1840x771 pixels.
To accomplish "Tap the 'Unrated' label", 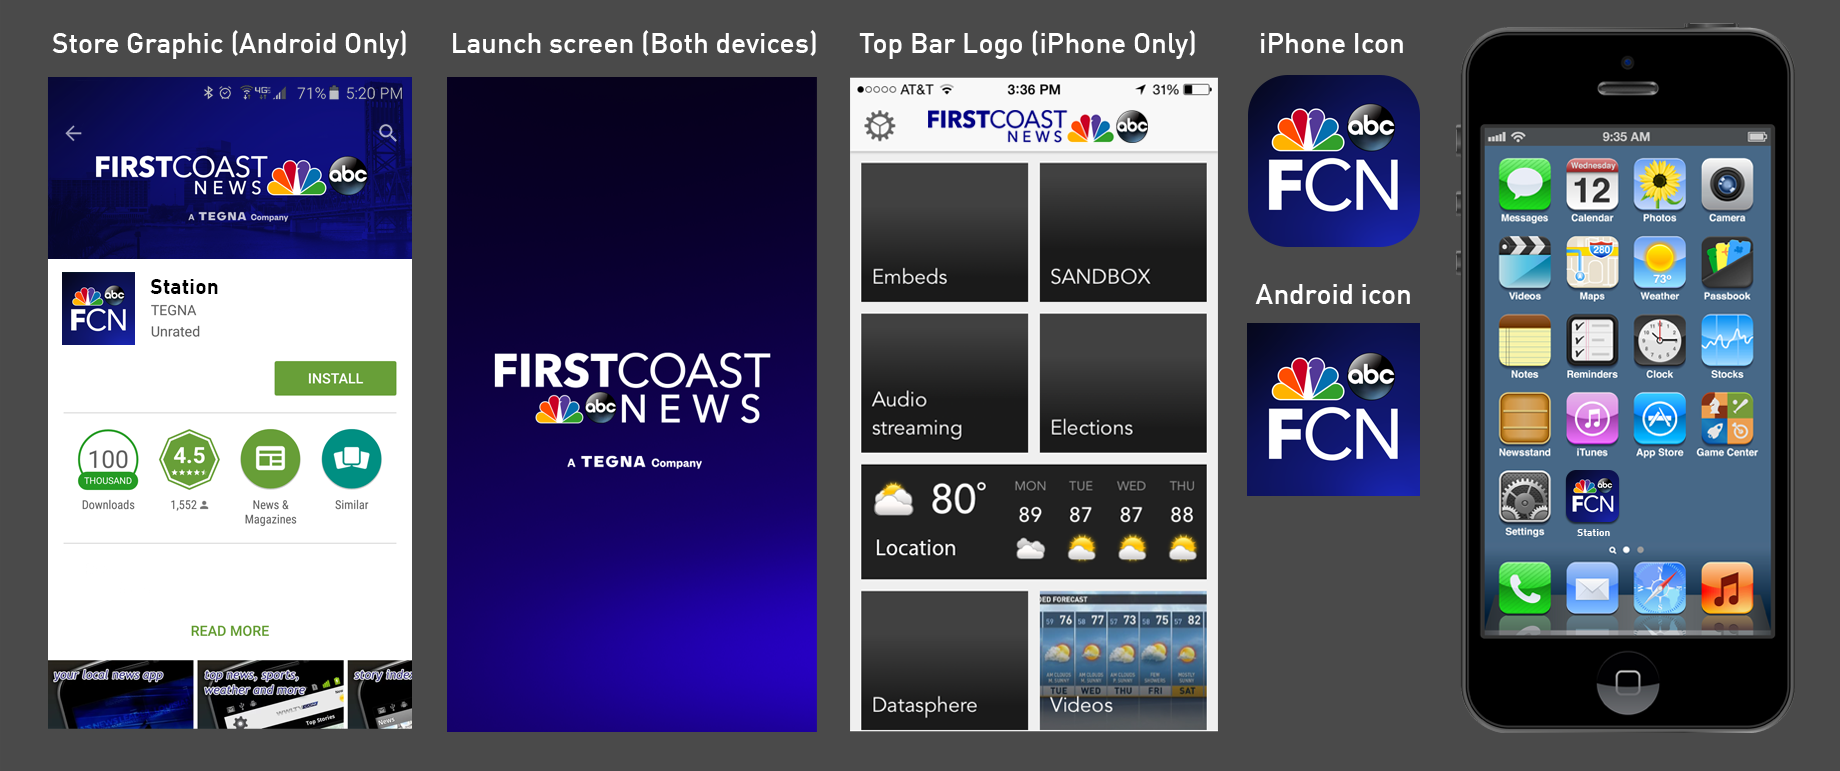I will point(175,332).
